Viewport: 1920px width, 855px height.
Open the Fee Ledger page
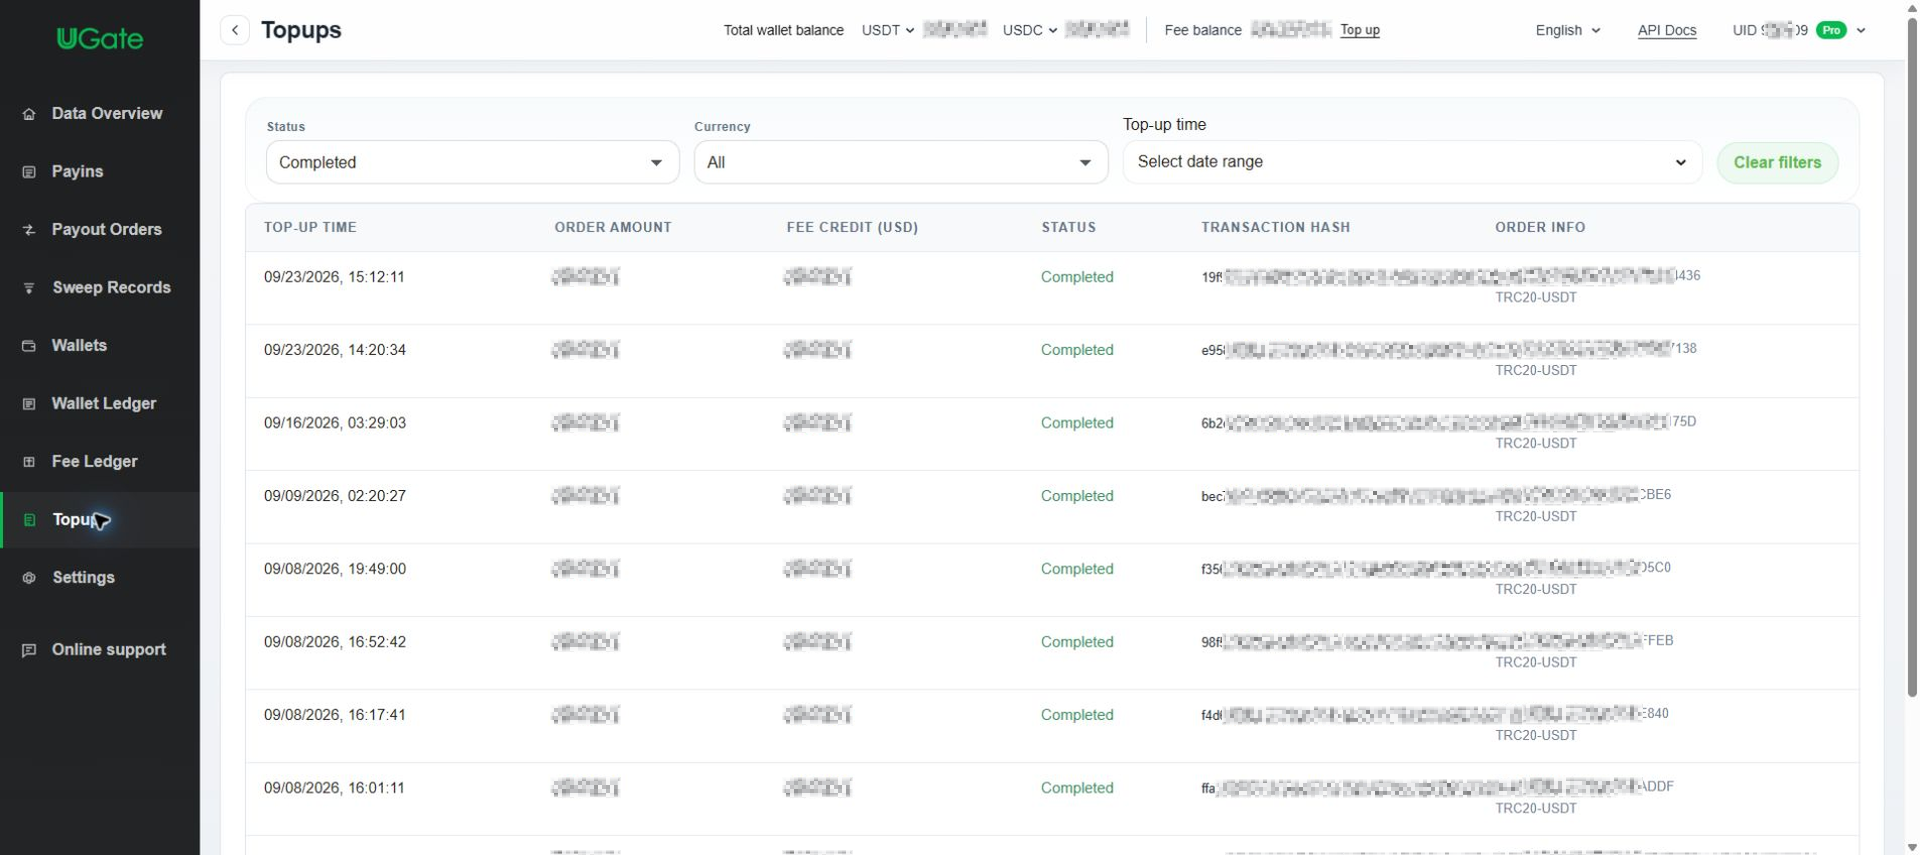(x=100, y=462)
